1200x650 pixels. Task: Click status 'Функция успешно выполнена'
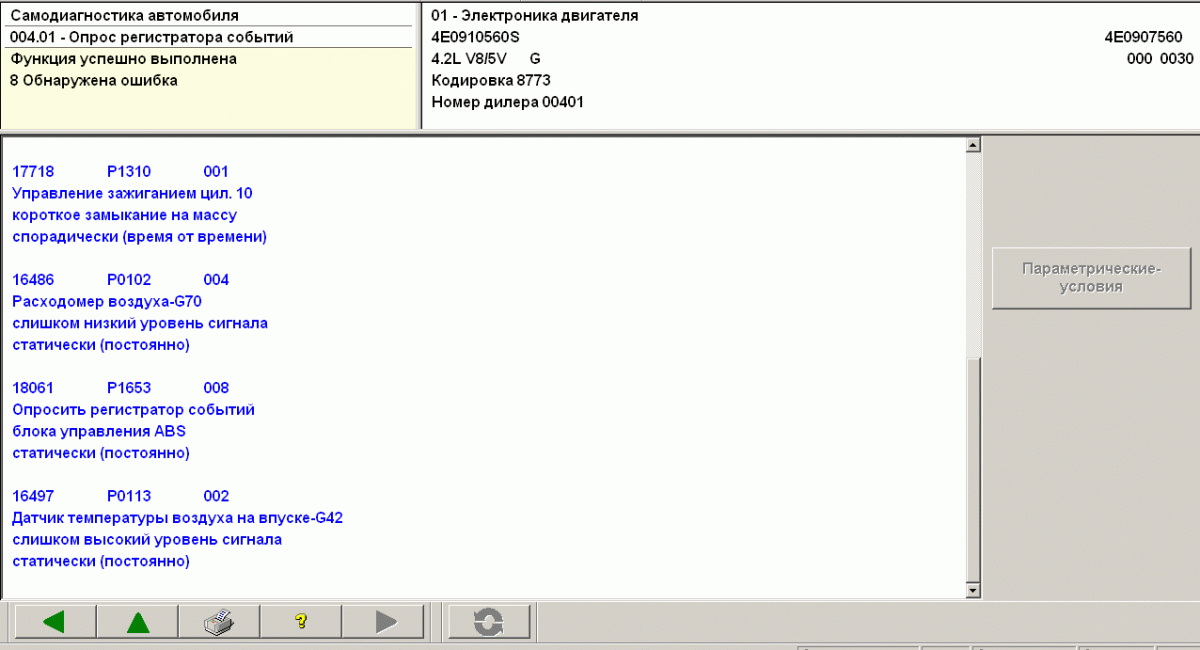pyautogui.click(x=123, y=59)
